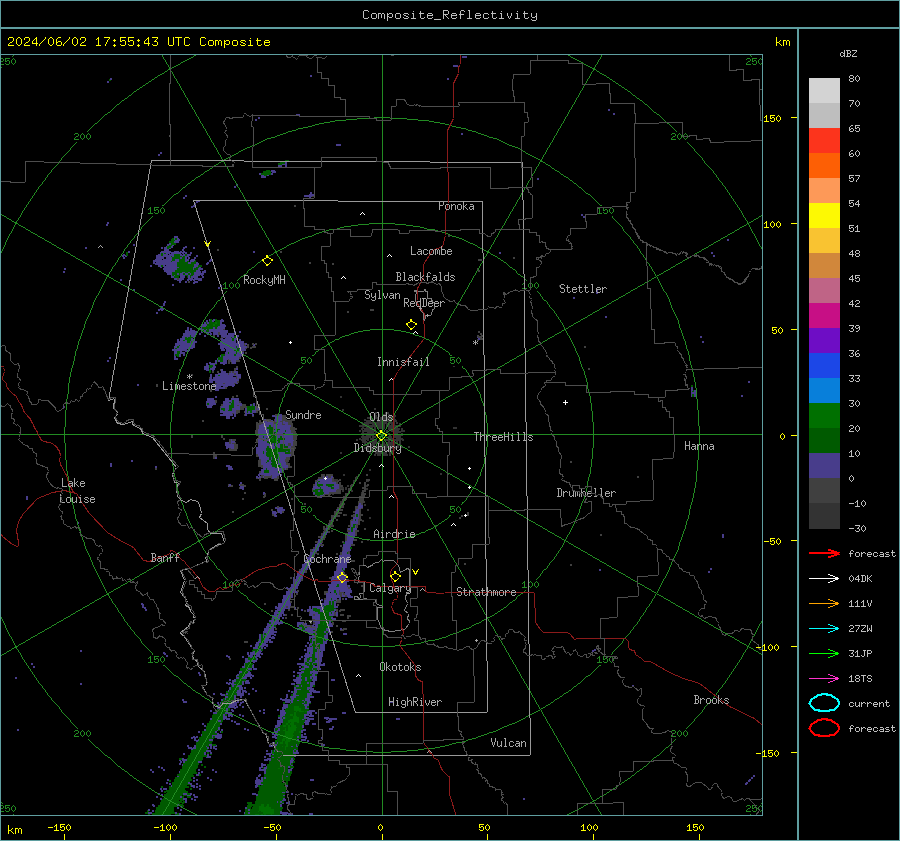Click the Didsbury town label
This screenshot has height=841, width=900.
coord(377,448)
